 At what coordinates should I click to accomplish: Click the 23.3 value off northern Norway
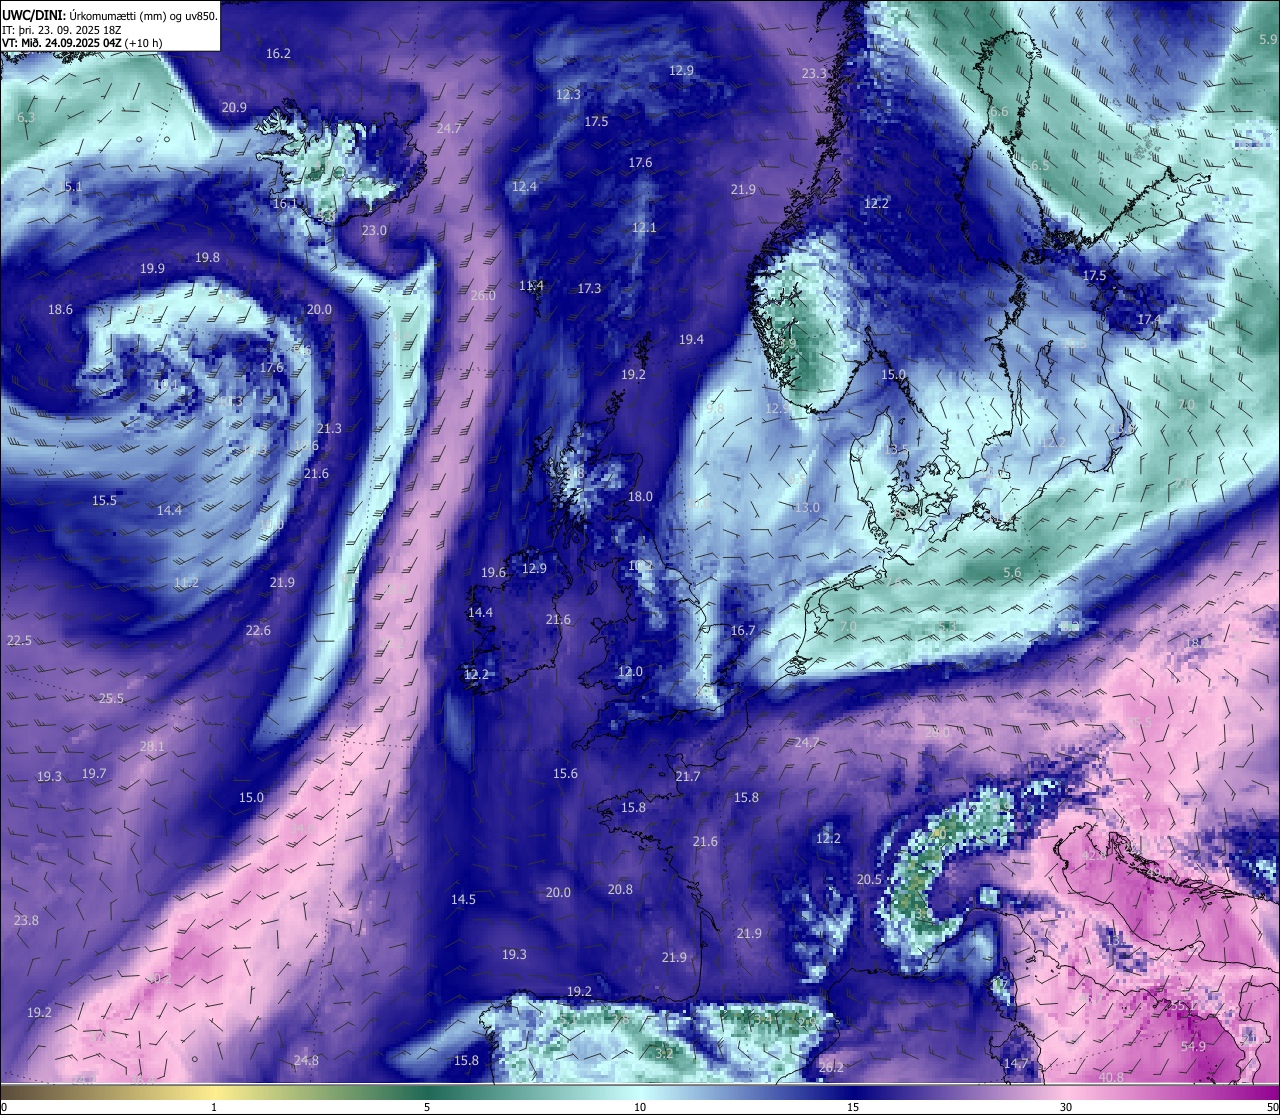(x=814, y=73)
